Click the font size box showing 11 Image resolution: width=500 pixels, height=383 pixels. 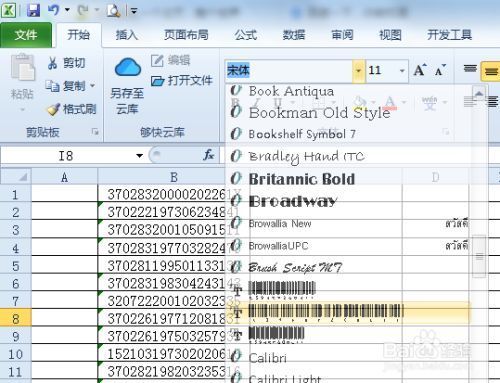point(381,70)
